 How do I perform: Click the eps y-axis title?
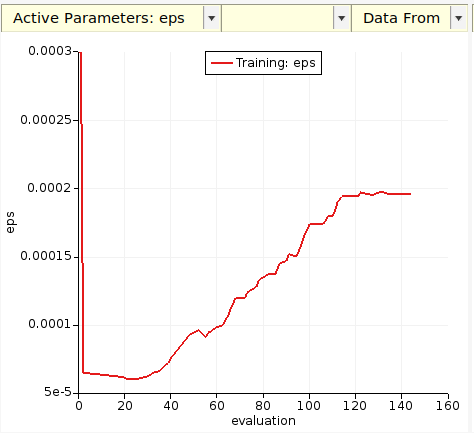tap(10, 222)
